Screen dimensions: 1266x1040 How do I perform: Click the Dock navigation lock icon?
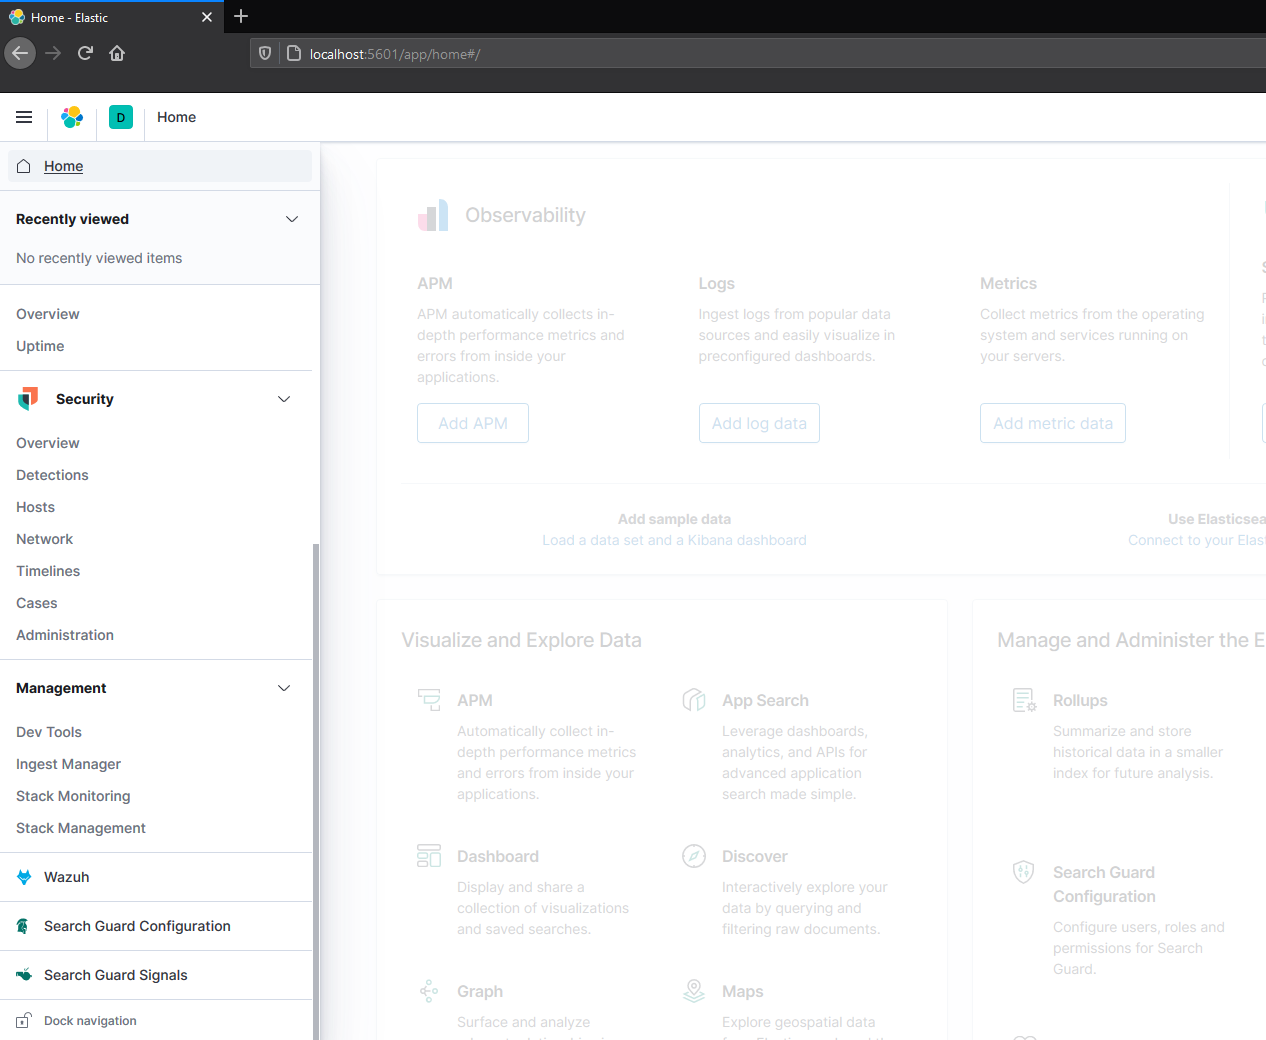click(x=23, y=1021)
